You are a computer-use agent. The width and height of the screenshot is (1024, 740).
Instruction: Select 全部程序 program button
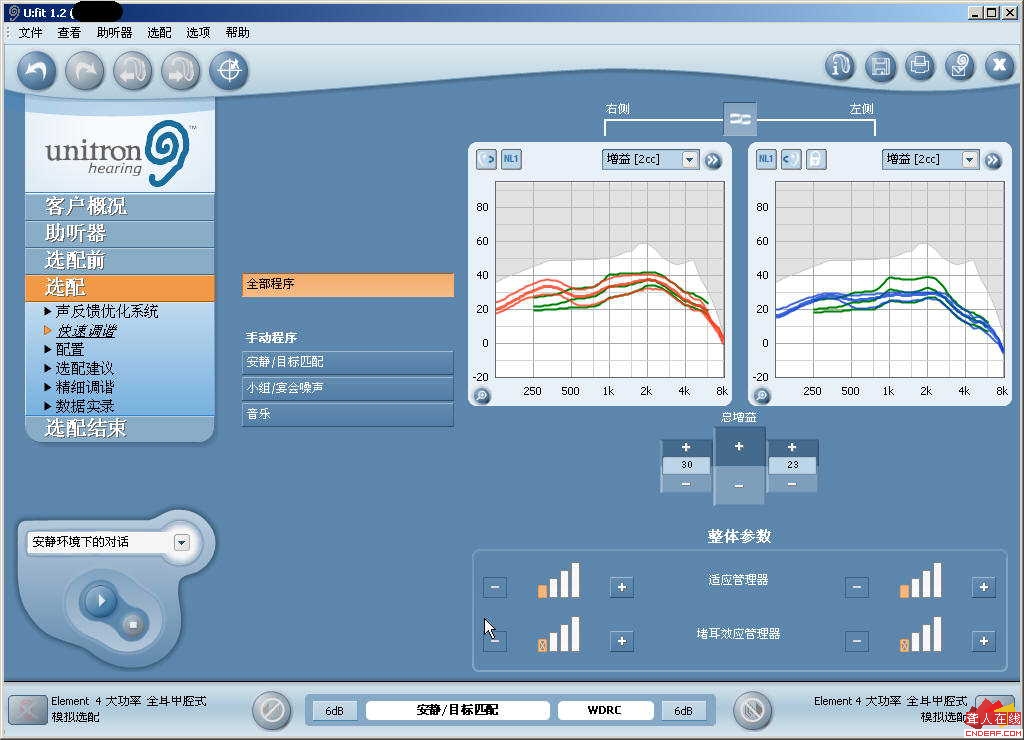(348, 285)
